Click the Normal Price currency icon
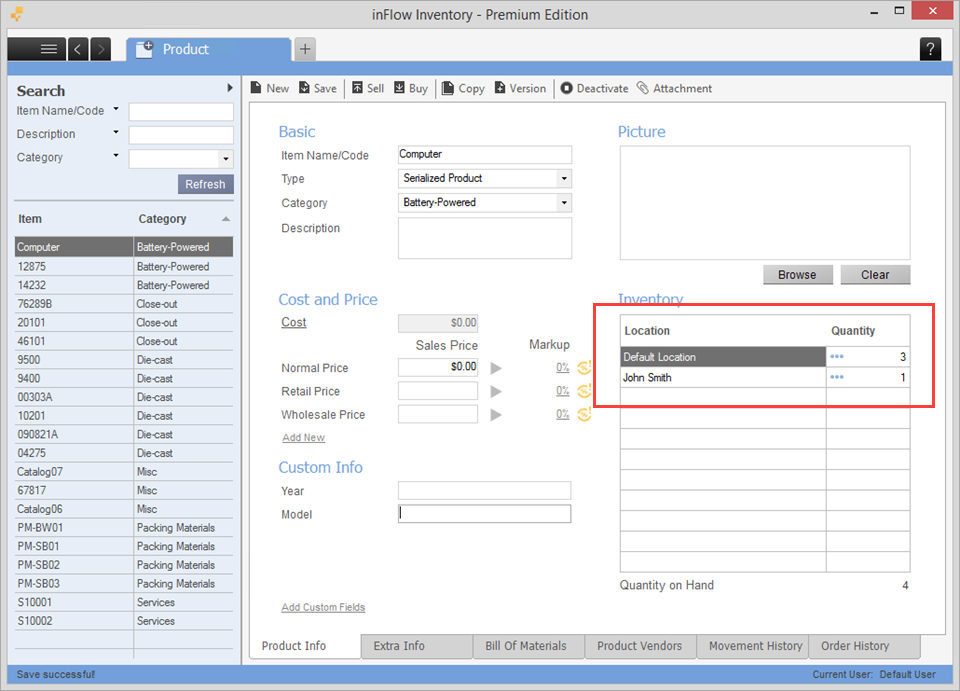The image size is (960, 691). [584, 367]
